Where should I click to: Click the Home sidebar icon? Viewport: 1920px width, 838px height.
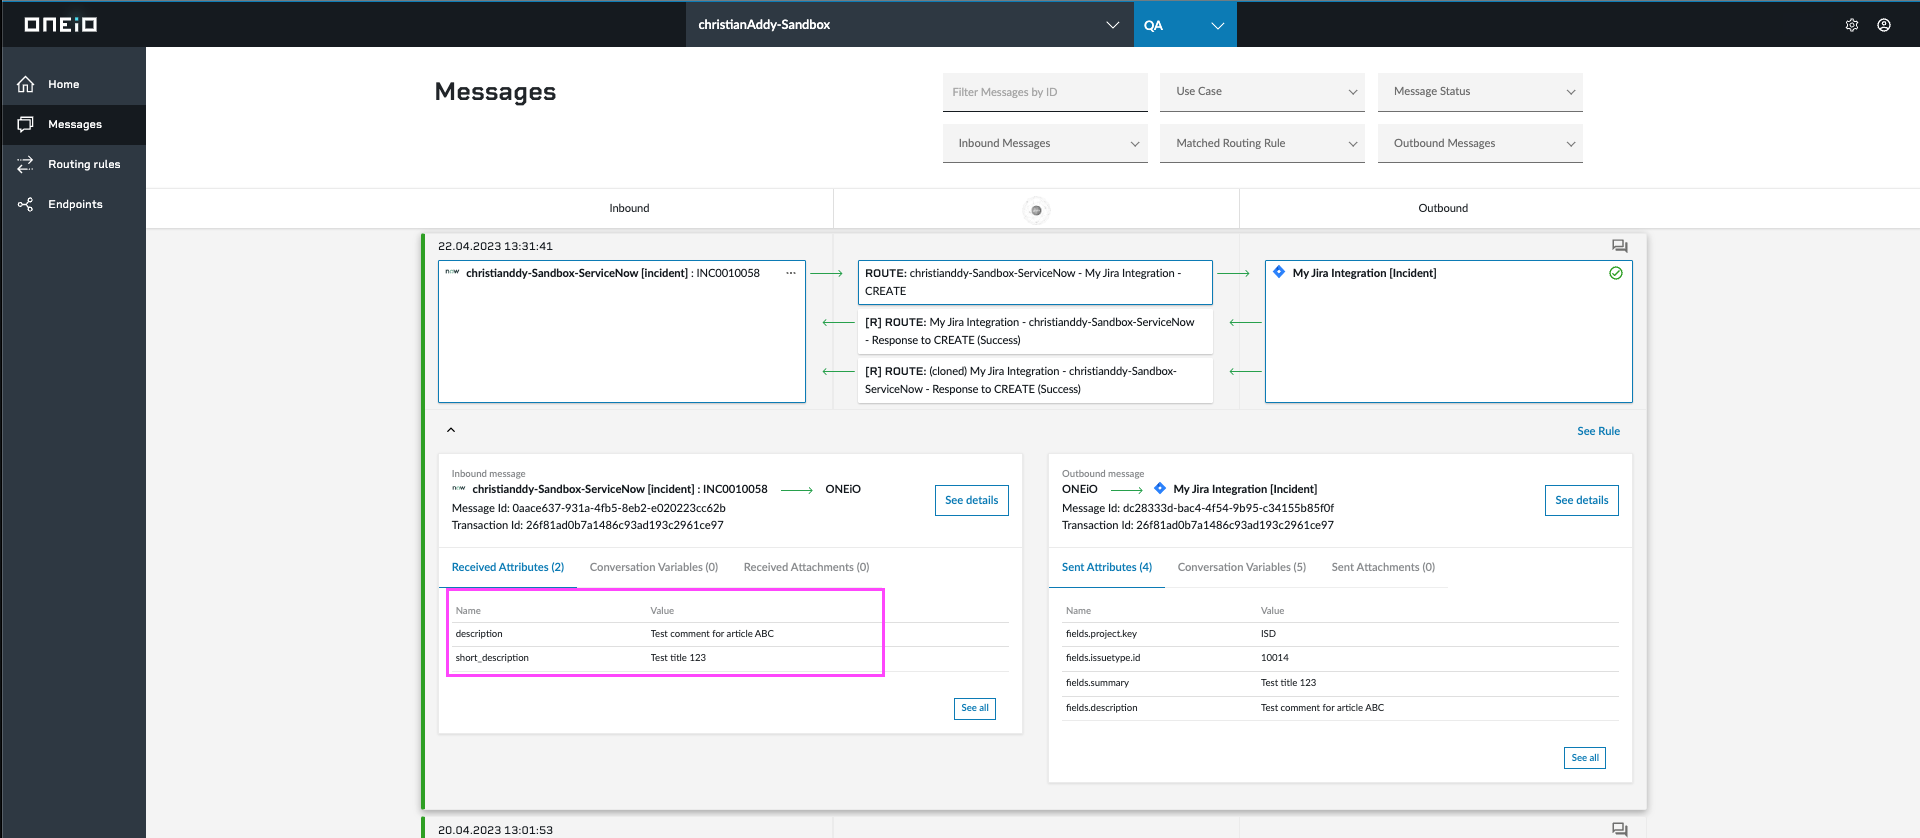coord(26,84)
